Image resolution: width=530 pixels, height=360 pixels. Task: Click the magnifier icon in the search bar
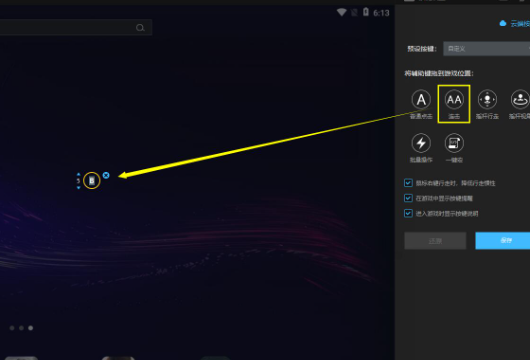(x=140, y=28)
